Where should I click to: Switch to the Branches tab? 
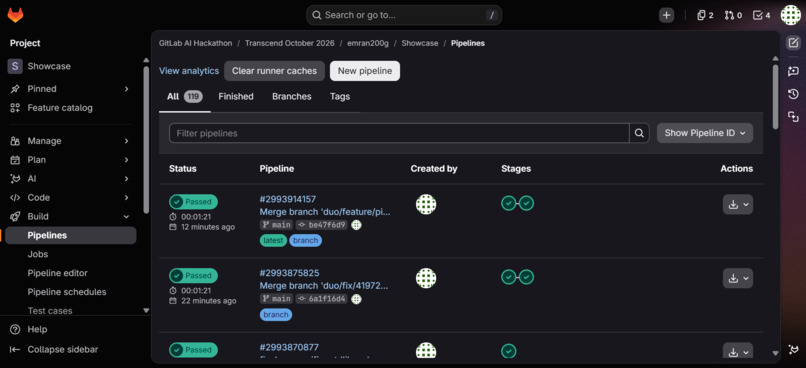tap(291, 97)
